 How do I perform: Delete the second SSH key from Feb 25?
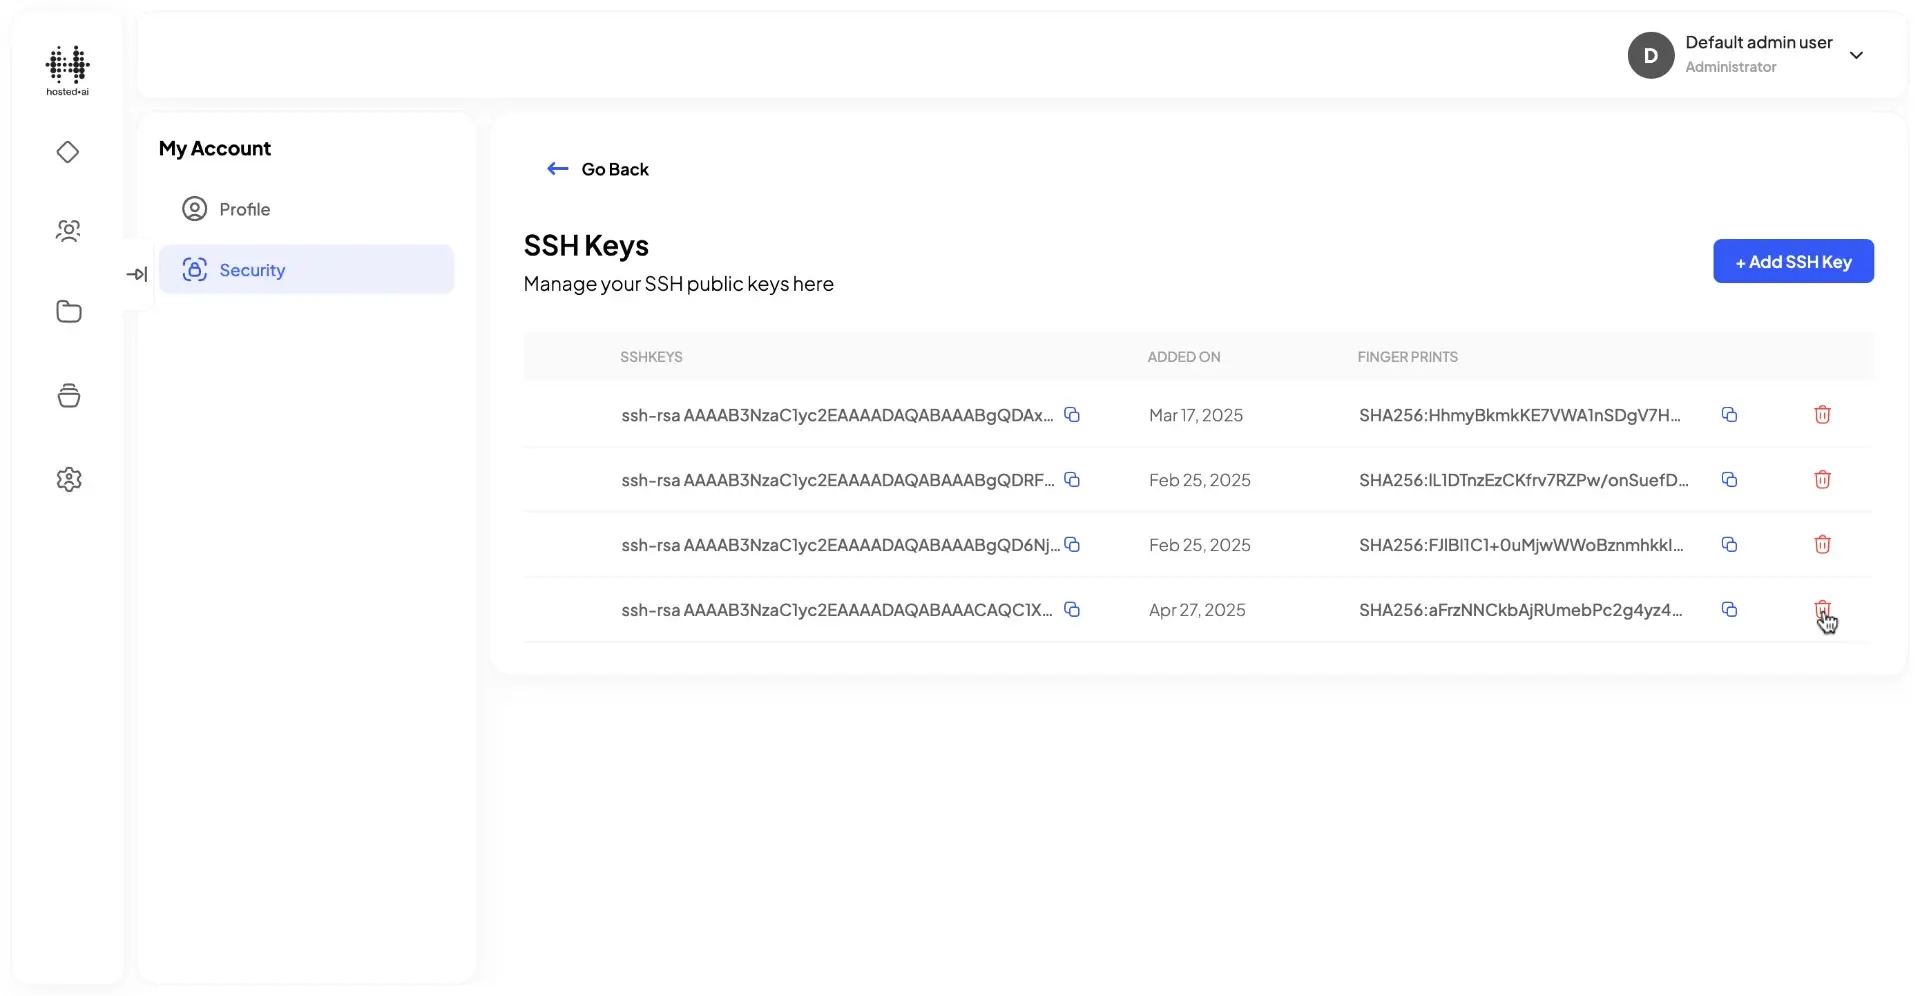[x=1823, y=544]
